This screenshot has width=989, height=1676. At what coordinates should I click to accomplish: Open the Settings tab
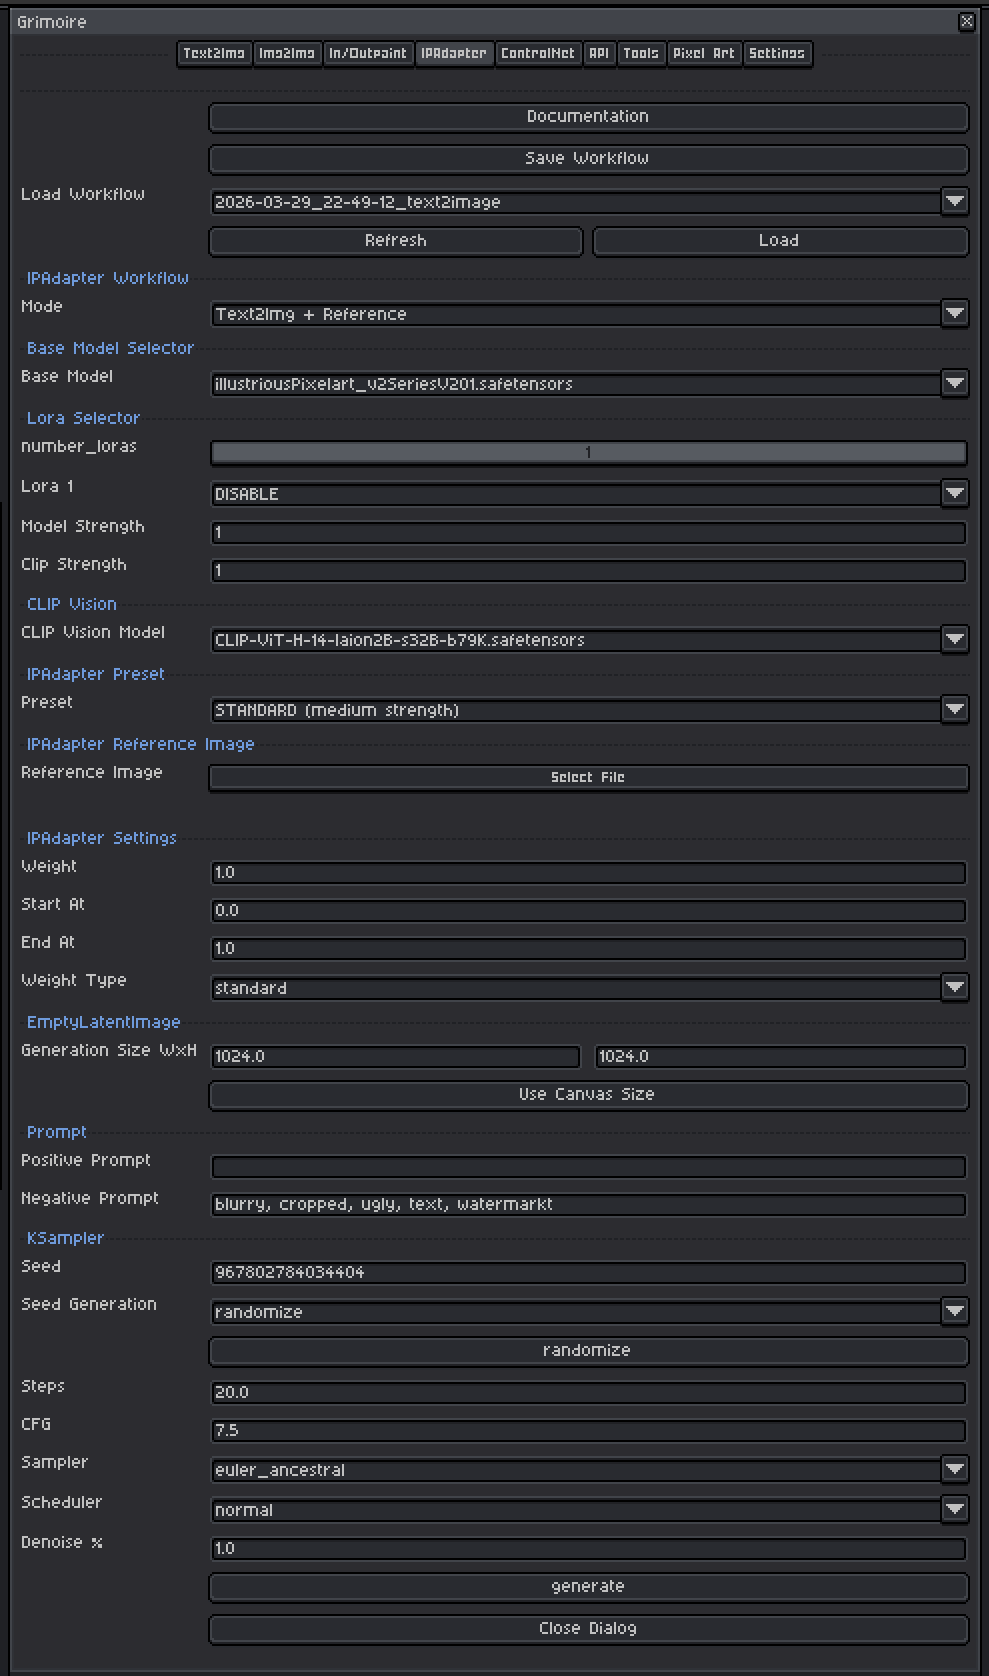(x=777, y=53)
